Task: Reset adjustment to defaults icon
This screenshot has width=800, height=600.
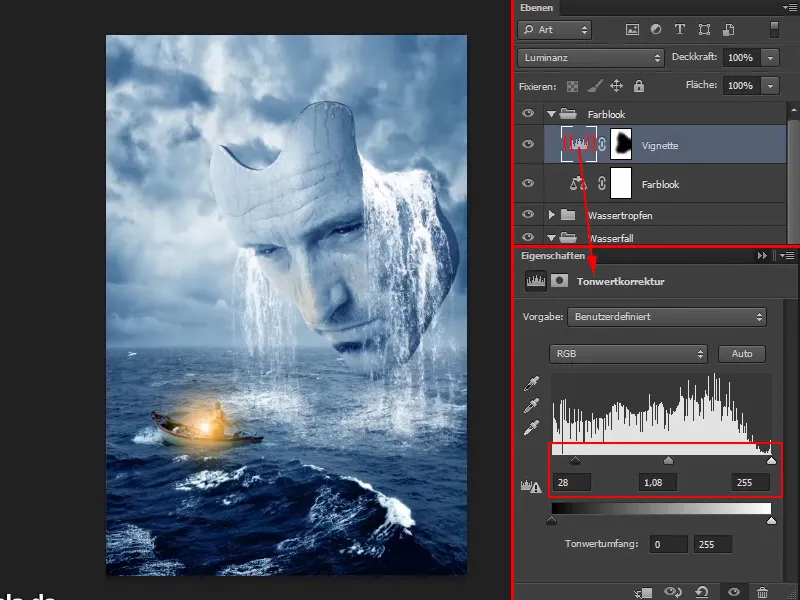Action: pos(702,592)
